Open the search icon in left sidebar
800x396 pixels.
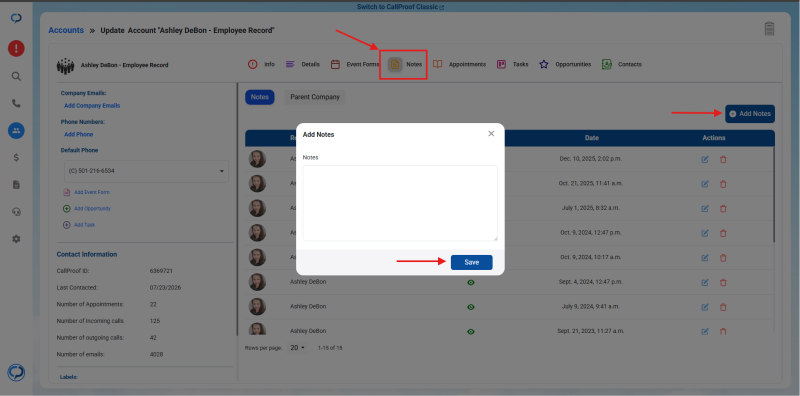pos(16,77)
